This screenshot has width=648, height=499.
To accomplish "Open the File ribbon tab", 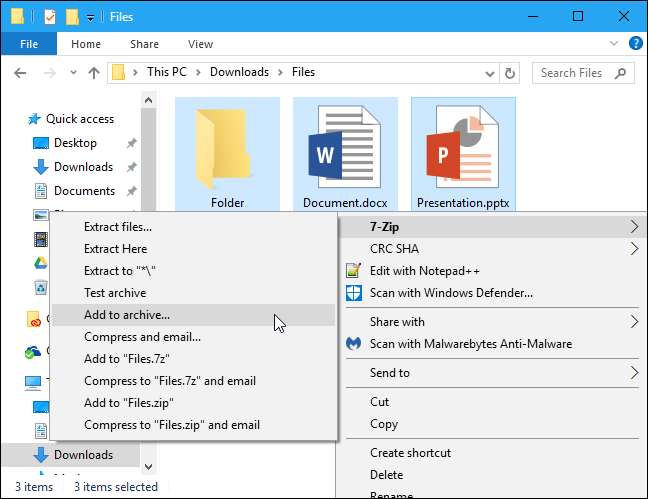I will (x=29, y=44).
